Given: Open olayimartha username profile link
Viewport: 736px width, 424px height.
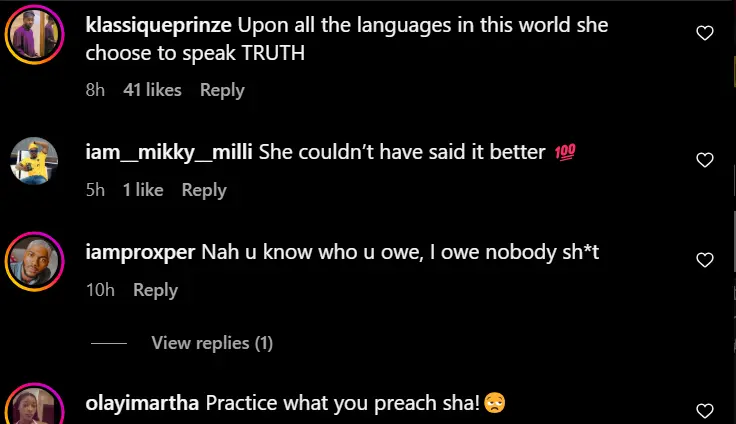Looking at the screenshot, I should click(143, 403).
